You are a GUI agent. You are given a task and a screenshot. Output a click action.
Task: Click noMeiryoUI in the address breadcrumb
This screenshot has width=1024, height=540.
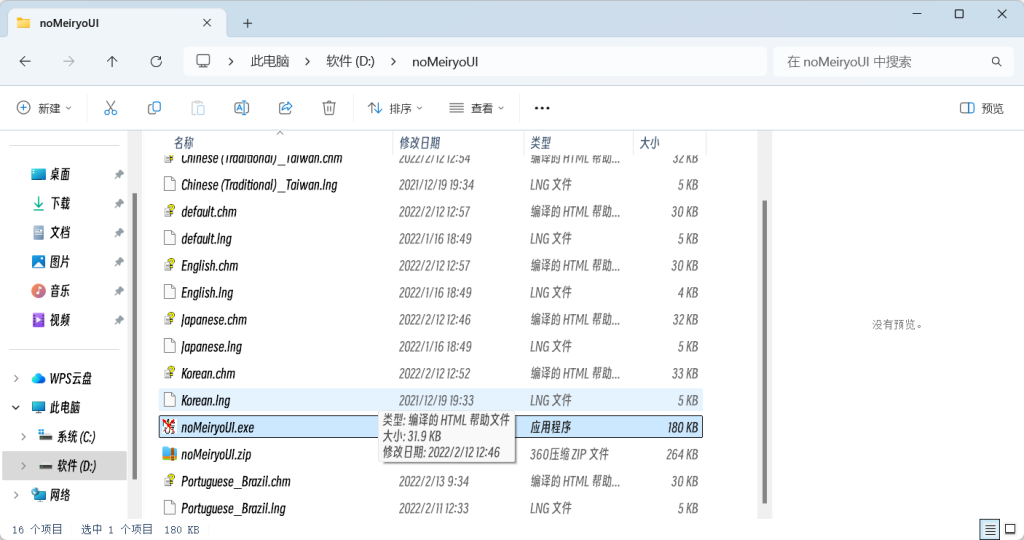445,61
